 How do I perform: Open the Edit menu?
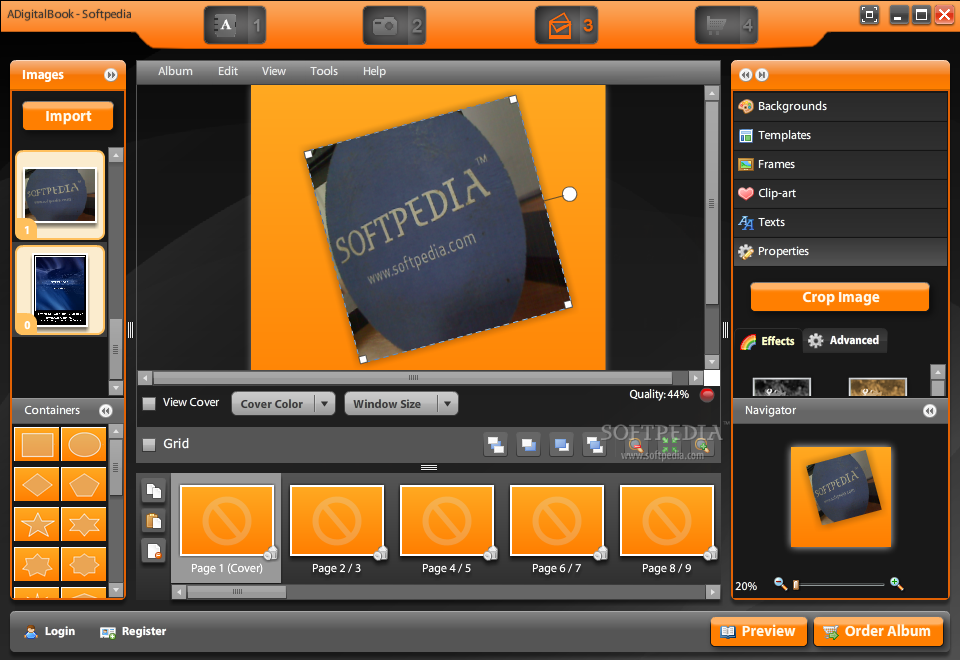tap(228, 71)
